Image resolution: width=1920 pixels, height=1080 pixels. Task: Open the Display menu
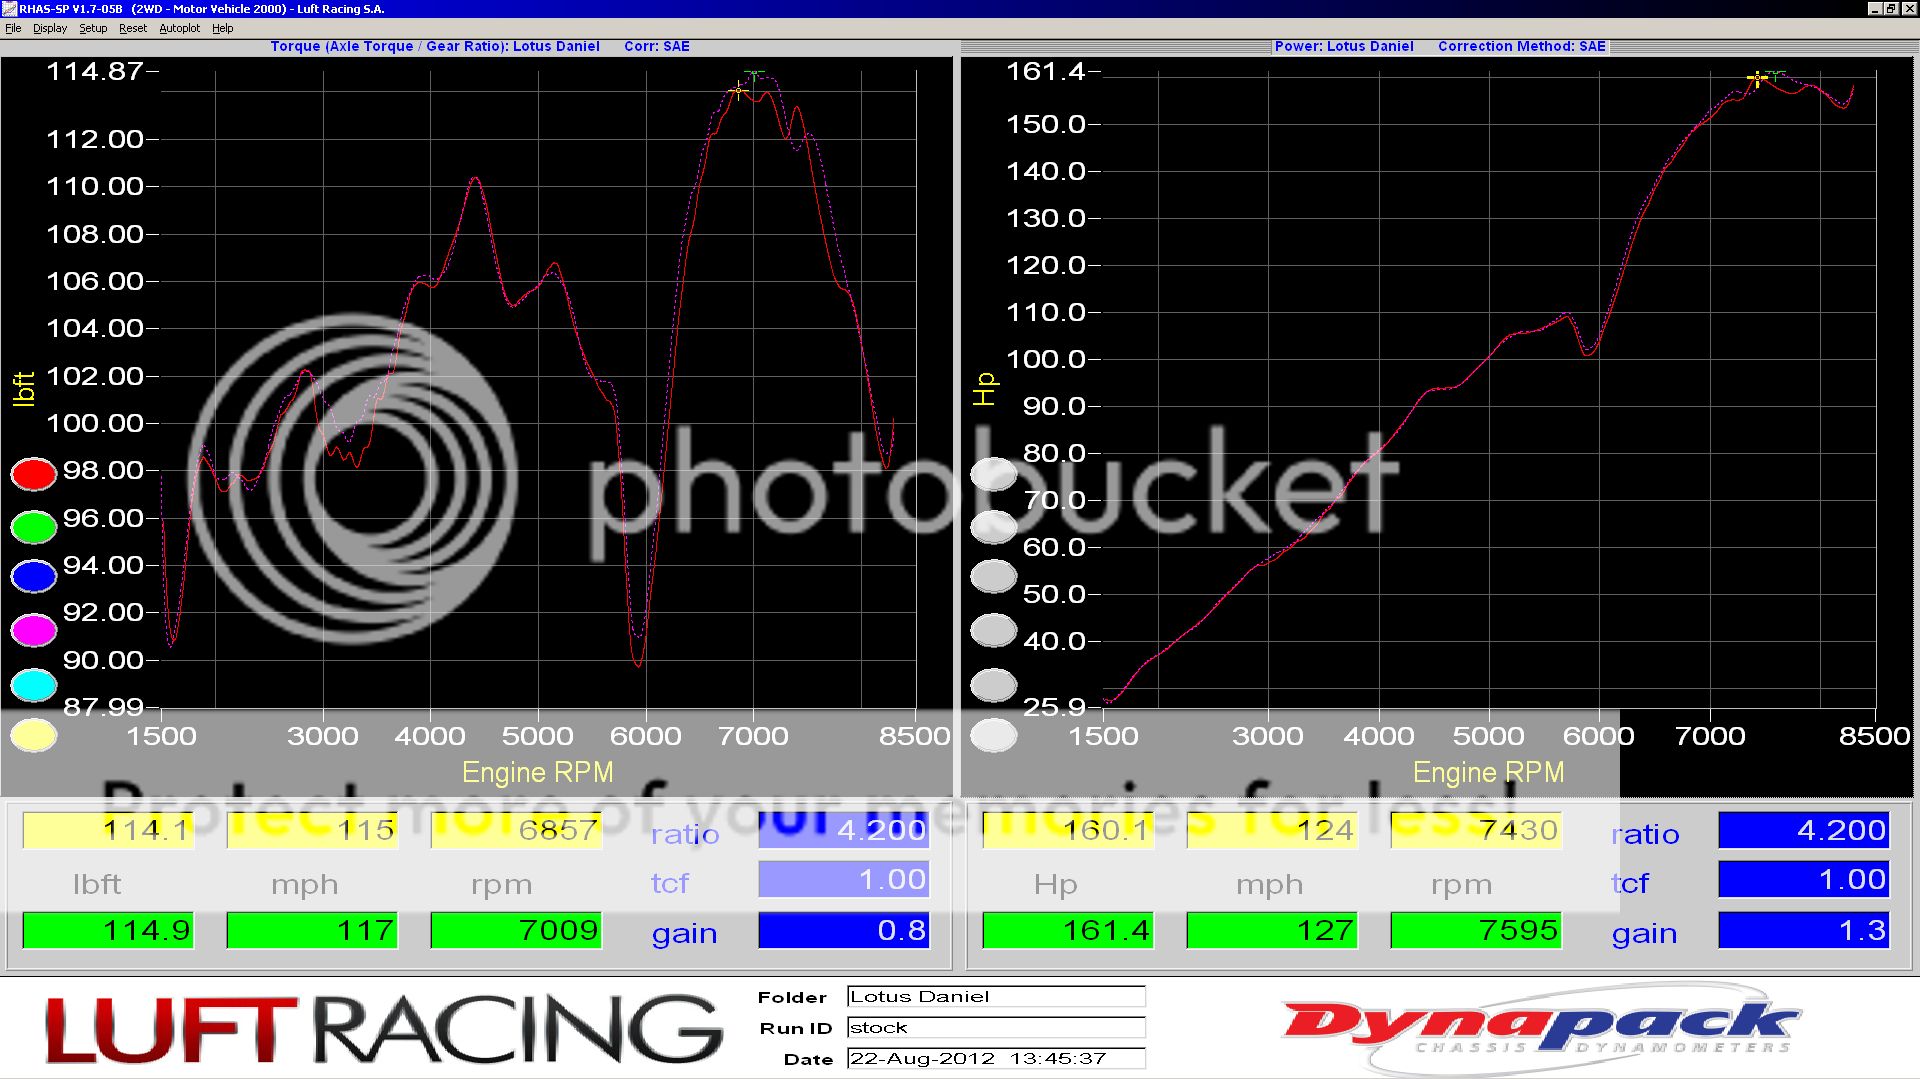click(50, 28)
